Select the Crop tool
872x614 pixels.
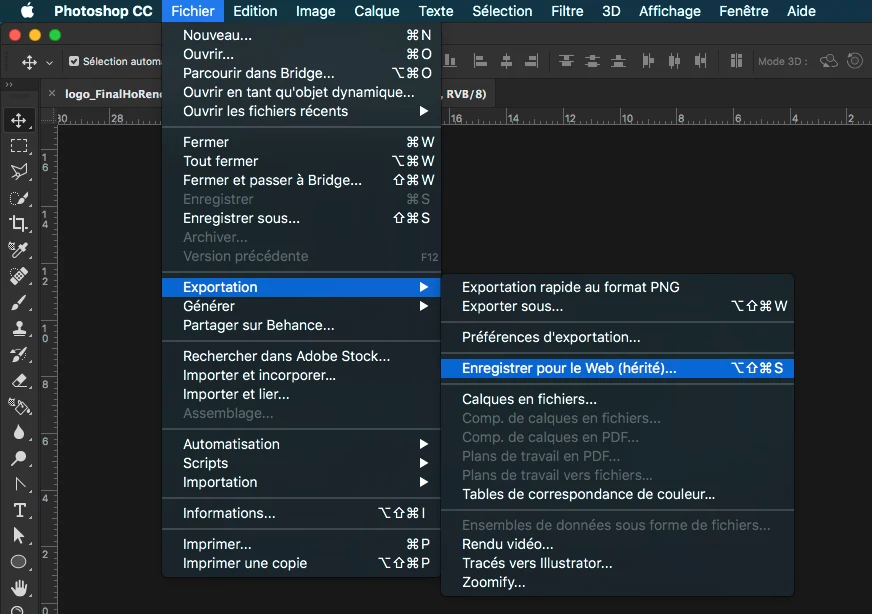pos(19,224)
